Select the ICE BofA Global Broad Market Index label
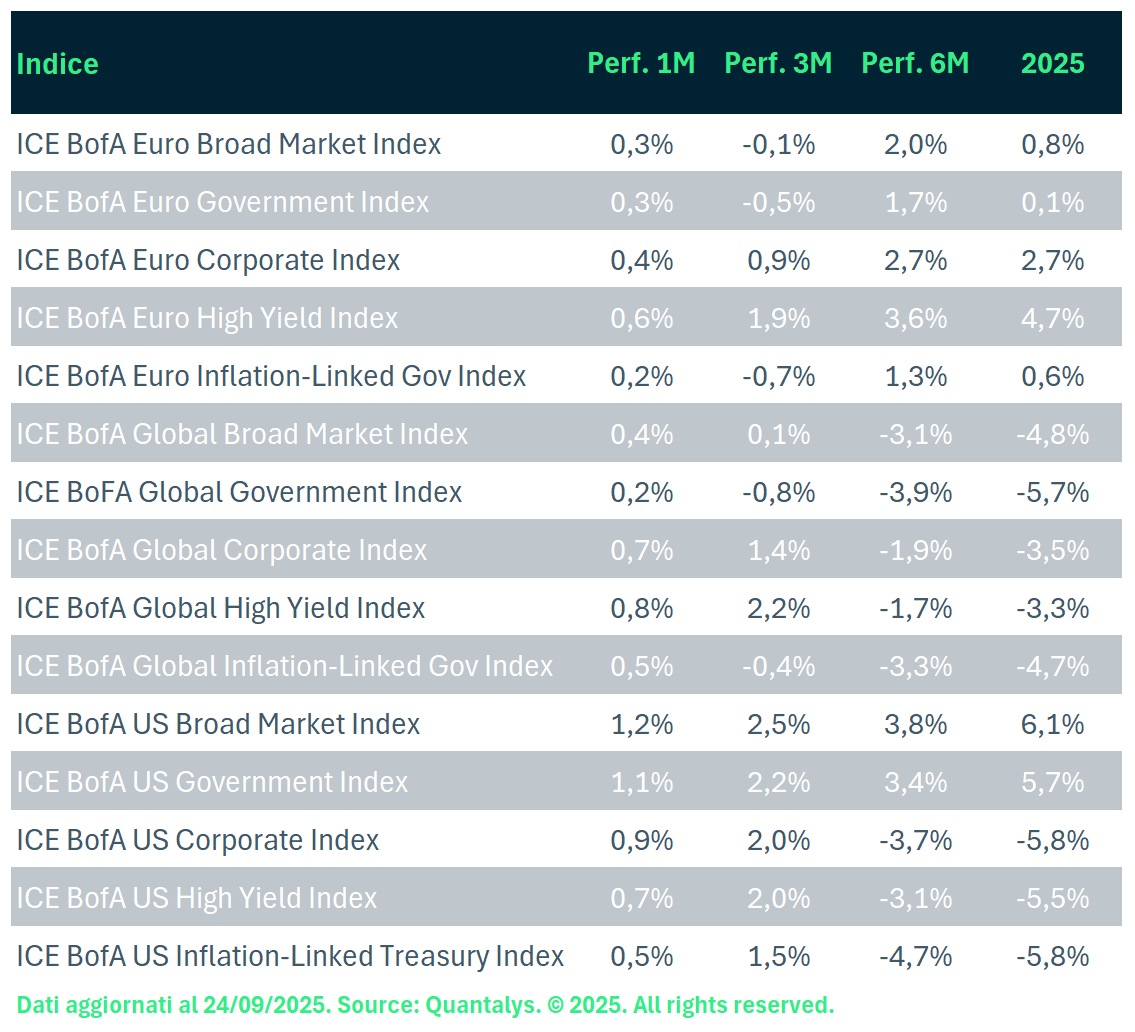The height and width of the screenshot is (1032, 1135). [242, 434]
